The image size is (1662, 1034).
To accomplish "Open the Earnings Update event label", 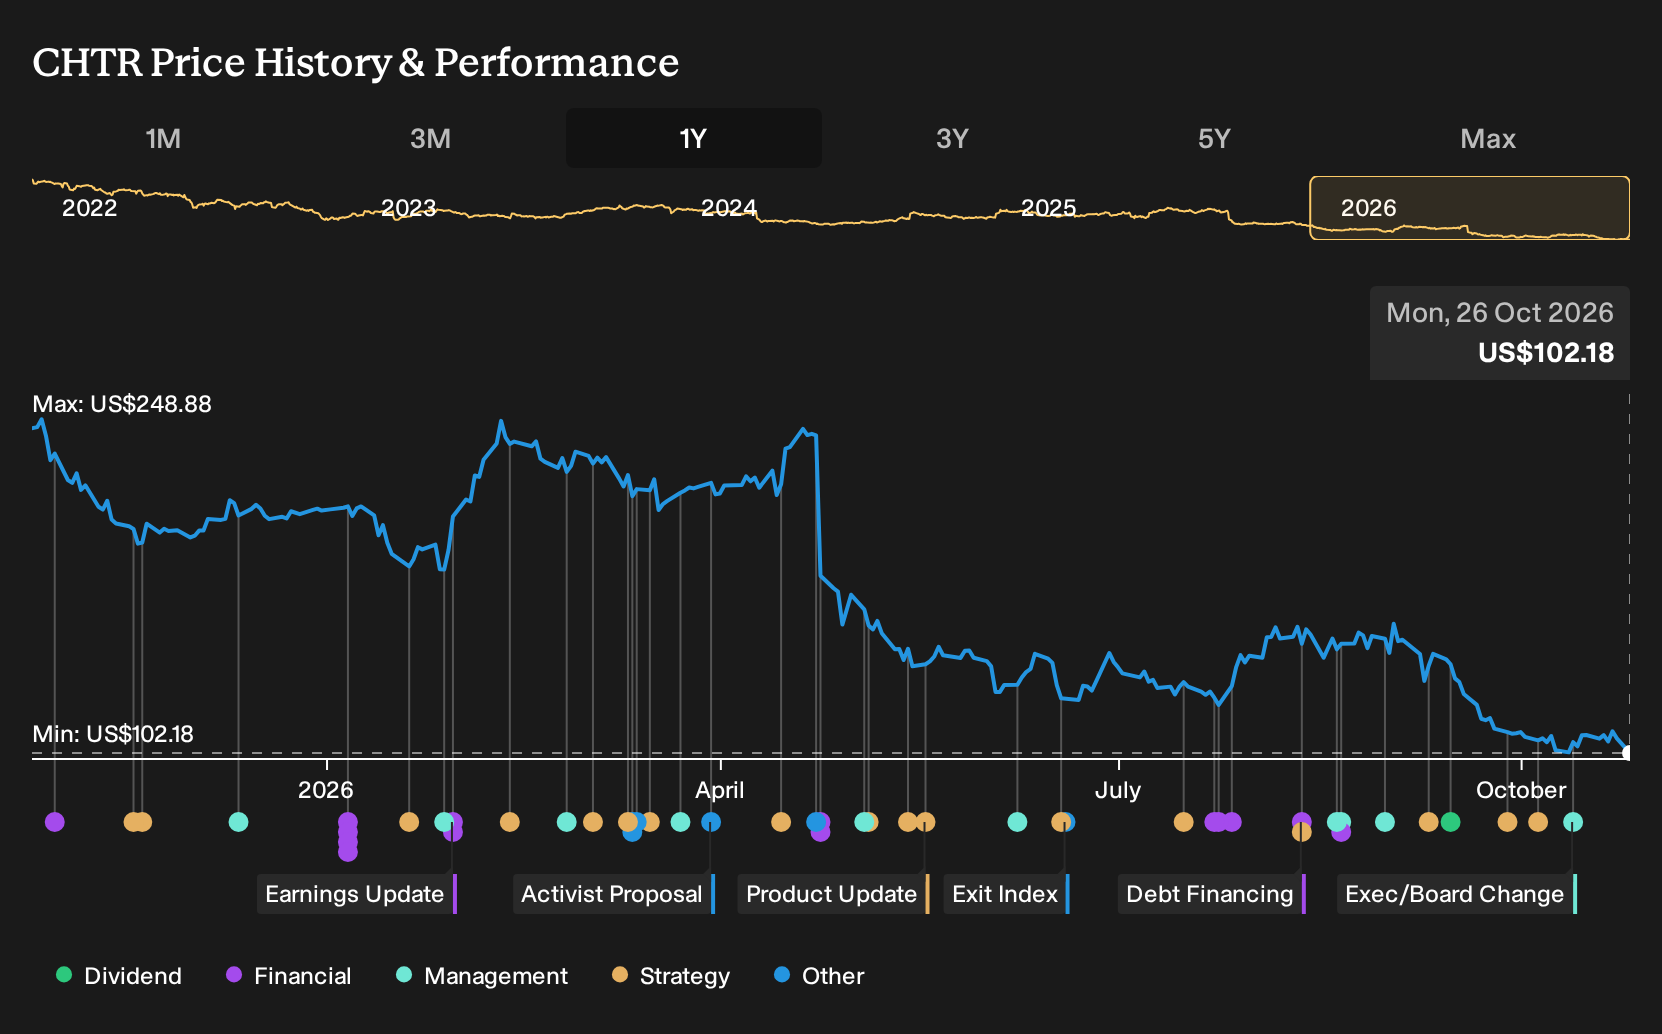I will coord(357,894).
